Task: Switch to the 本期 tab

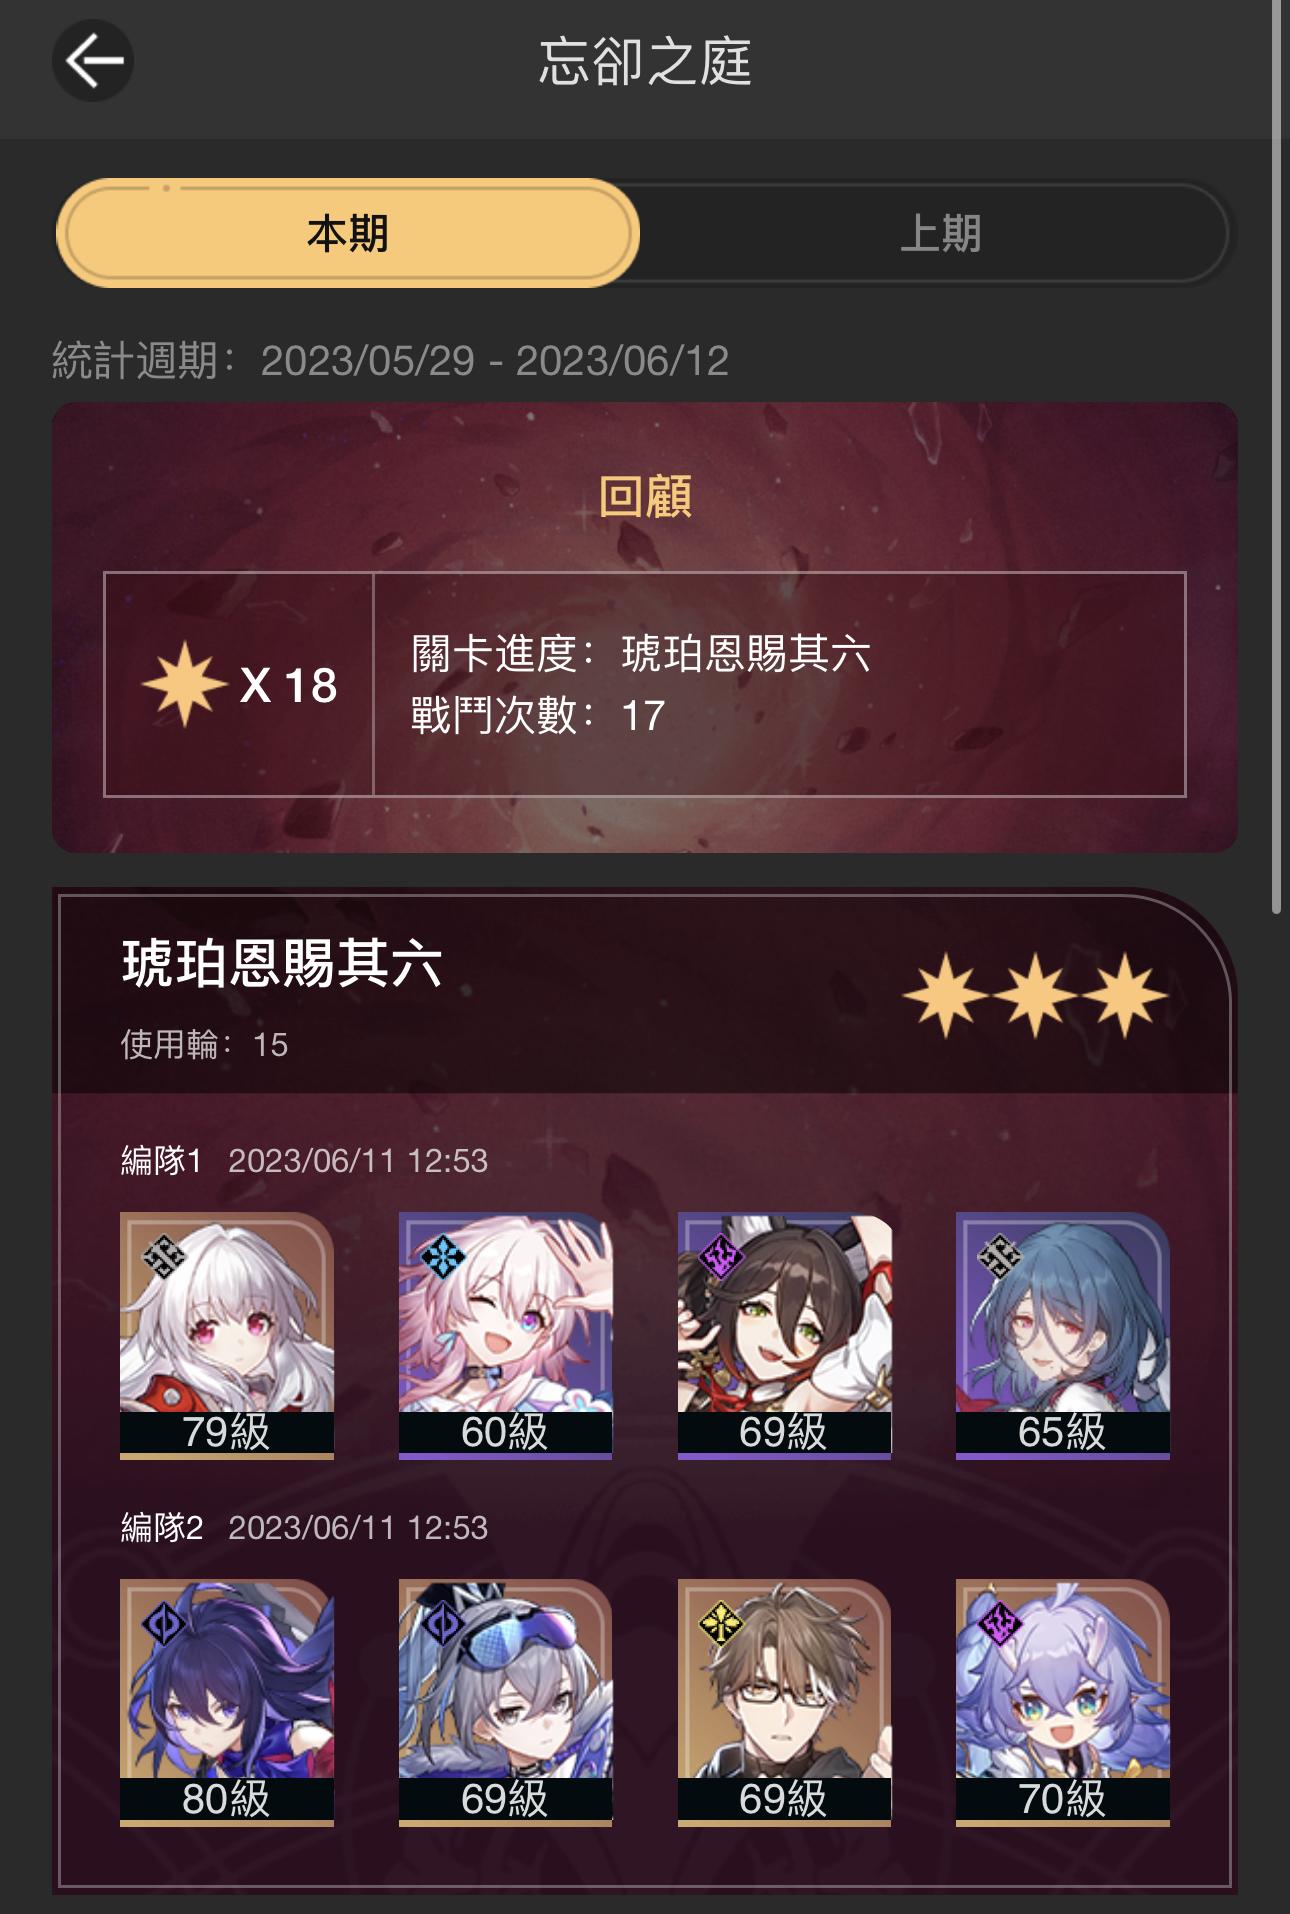Action: (347, 233)
